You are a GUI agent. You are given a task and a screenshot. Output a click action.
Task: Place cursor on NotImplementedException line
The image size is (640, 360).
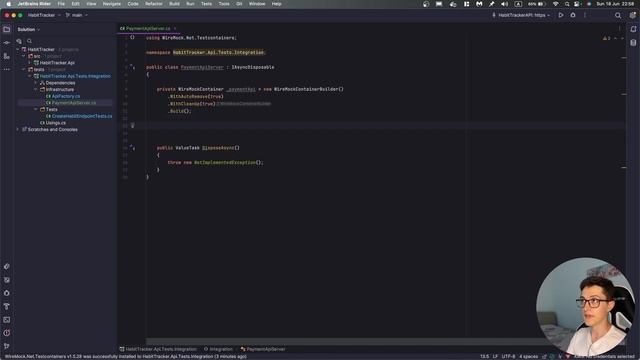tap(216, 162)
